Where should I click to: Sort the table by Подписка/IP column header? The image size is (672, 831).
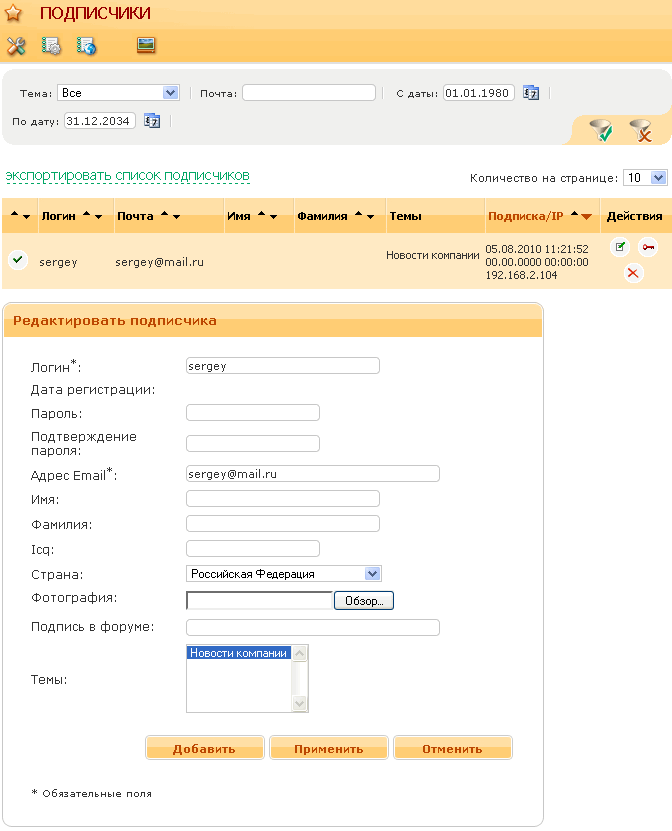point(525,216)
